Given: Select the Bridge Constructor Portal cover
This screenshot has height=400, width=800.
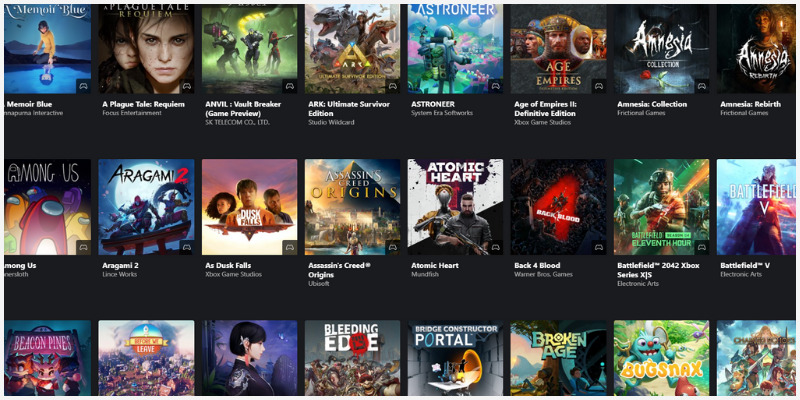Looking at the screenshot, I should coord(456,358).
